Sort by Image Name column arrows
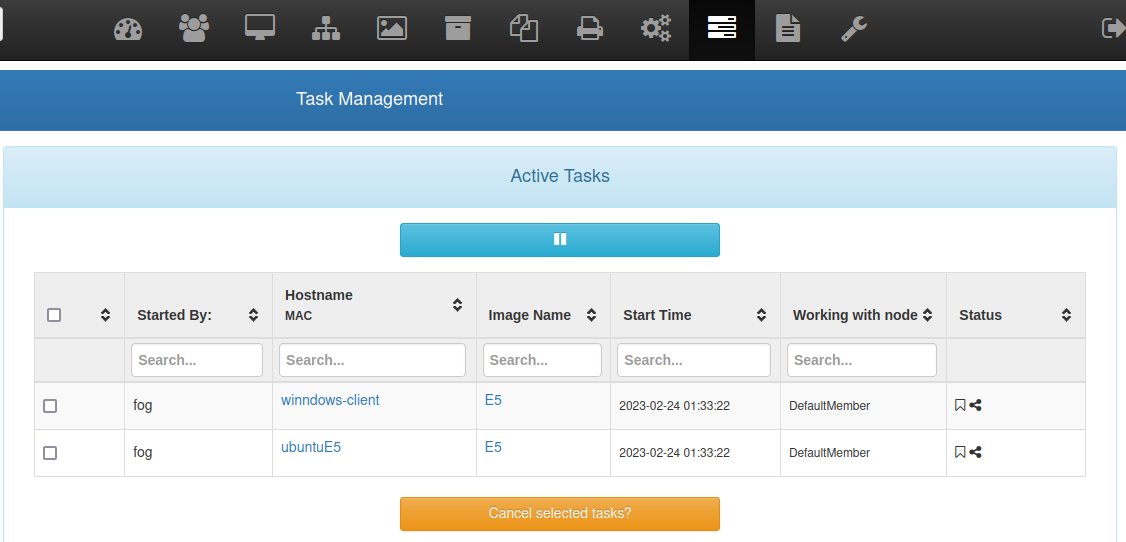Viewport: 1126px width, 542px height. pos(592,314)
